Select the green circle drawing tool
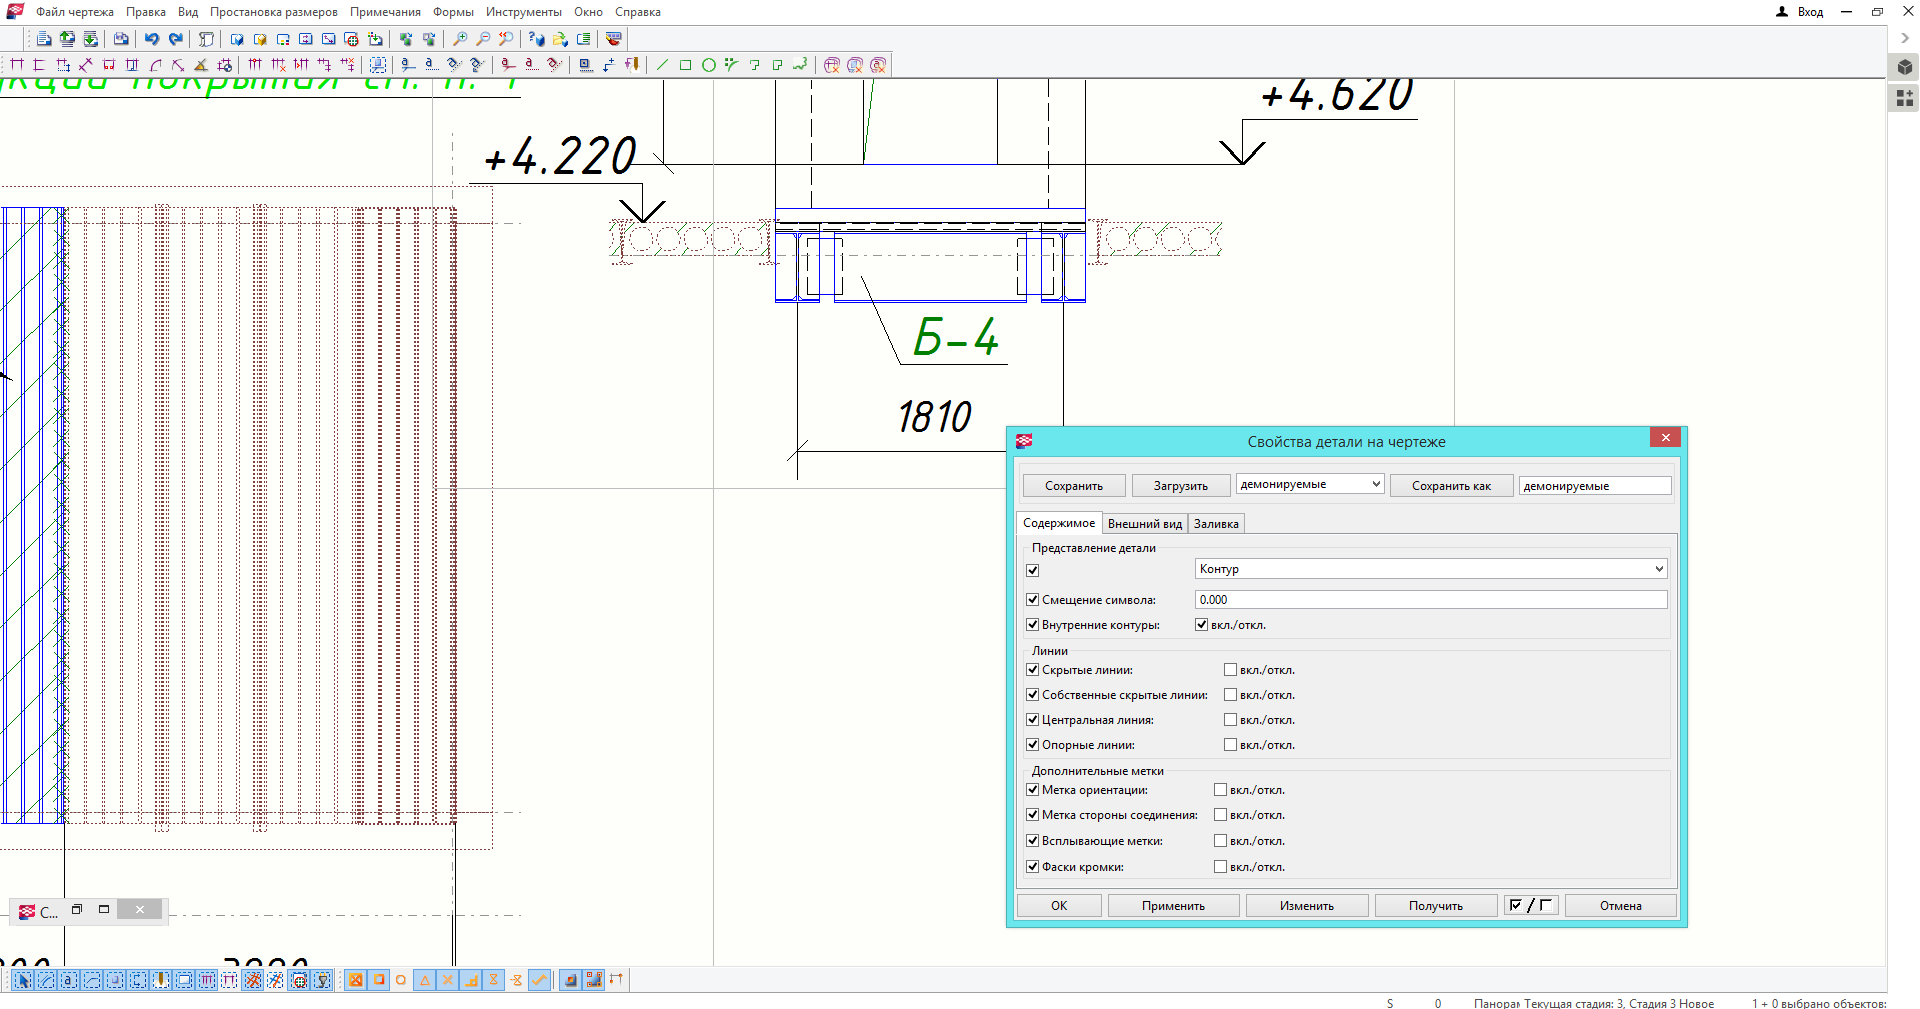 click(x=709, y=65)
